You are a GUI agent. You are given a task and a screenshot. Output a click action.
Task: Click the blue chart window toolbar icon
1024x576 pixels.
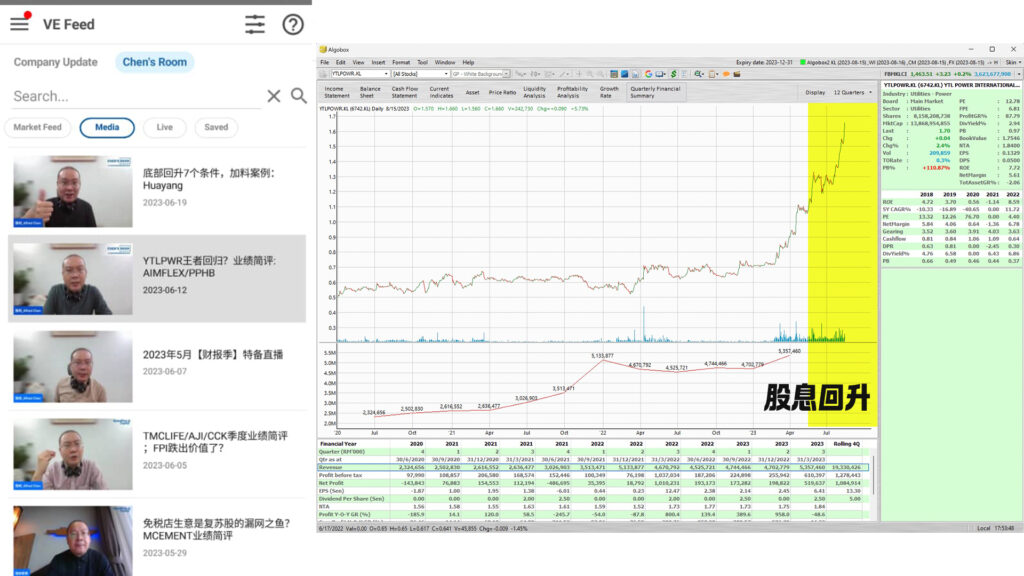tap(624, 74)
